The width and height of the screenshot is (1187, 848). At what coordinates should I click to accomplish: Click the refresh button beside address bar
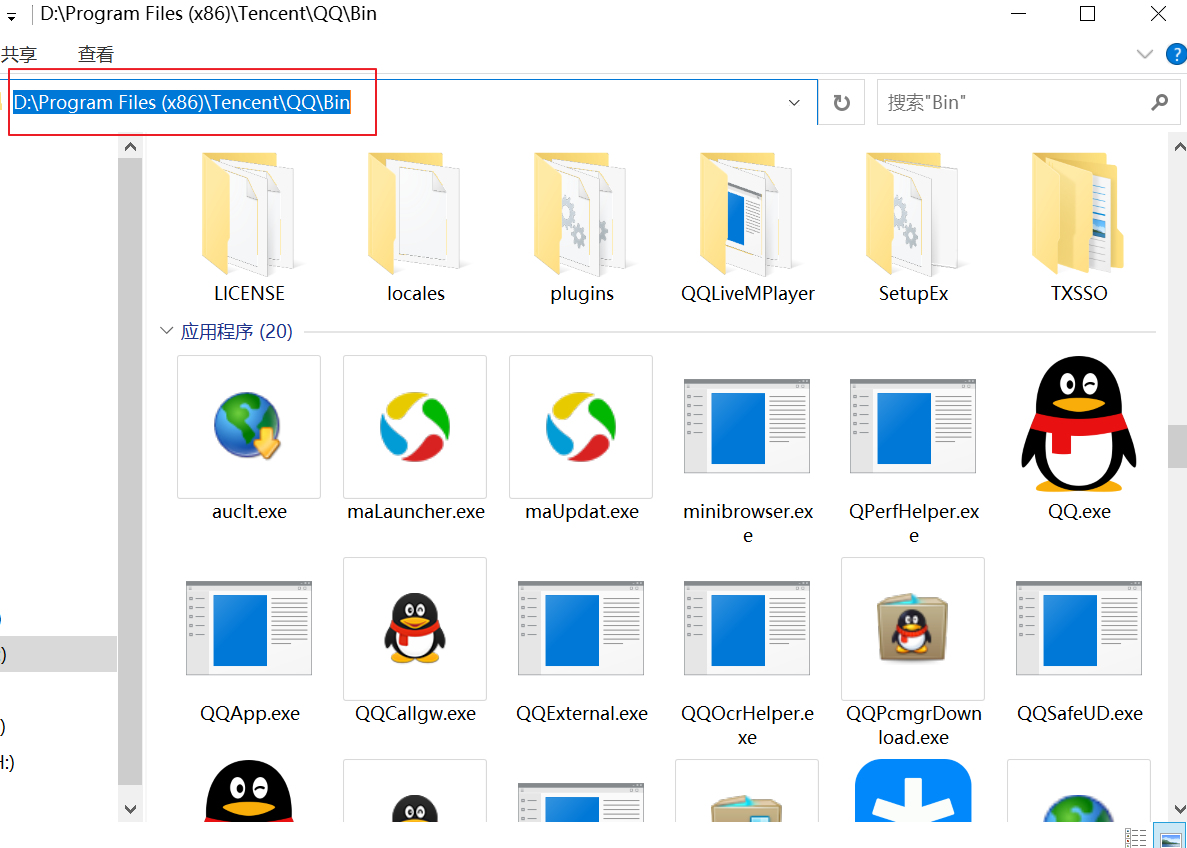[x=842, y=103]
